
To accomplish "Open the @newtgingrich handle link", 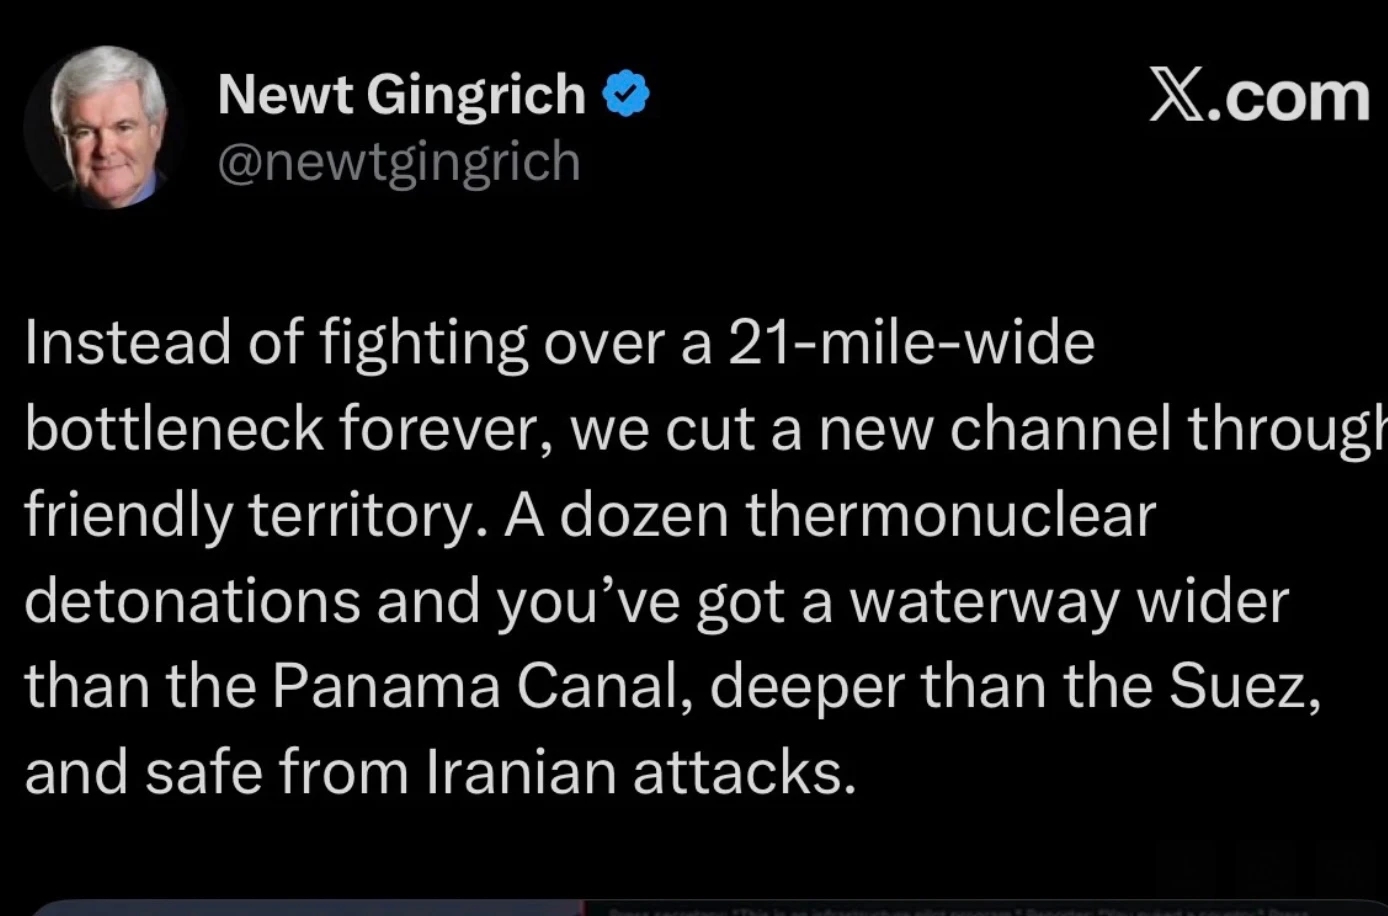I will [399, 161].
